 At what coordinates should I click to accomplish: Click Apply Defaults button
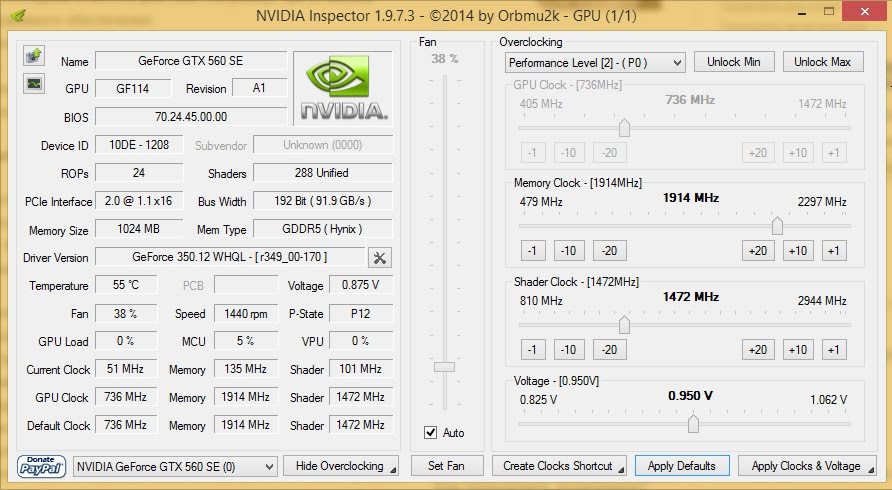point(682,466)
